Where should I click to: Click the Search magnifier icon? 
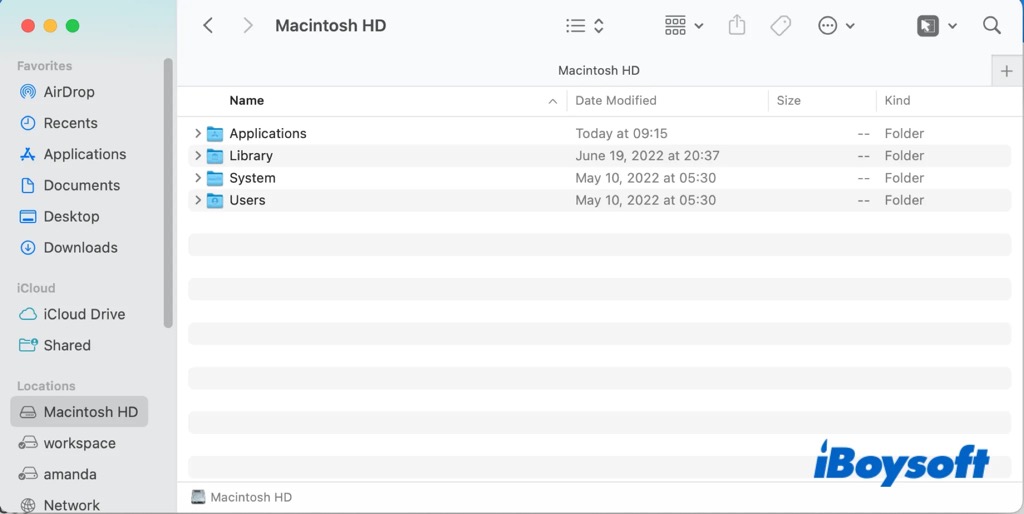click(991, 25)
